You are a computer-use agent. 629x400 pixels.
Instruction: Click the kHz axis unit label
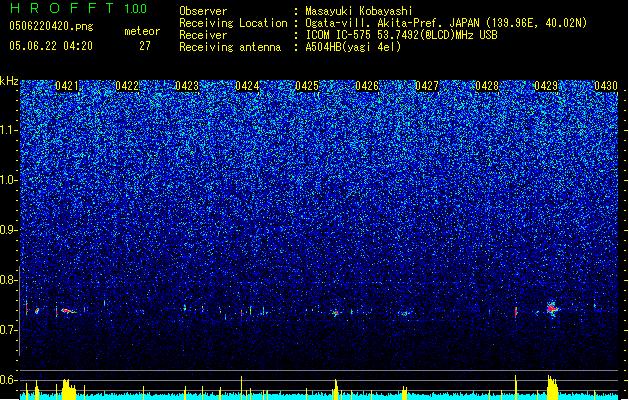(x=9, y=81)
